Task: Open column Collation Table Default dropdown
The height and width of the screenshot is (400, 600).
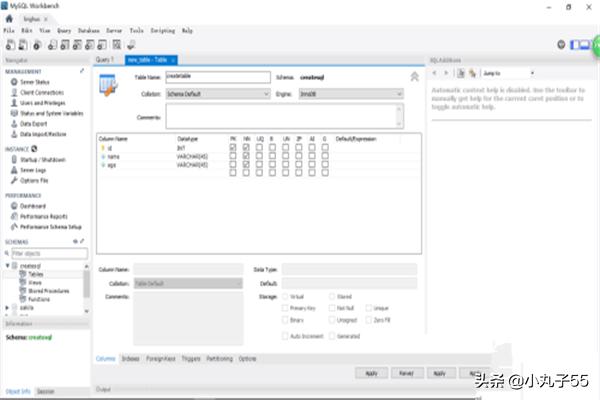Action: pos(188,283)
